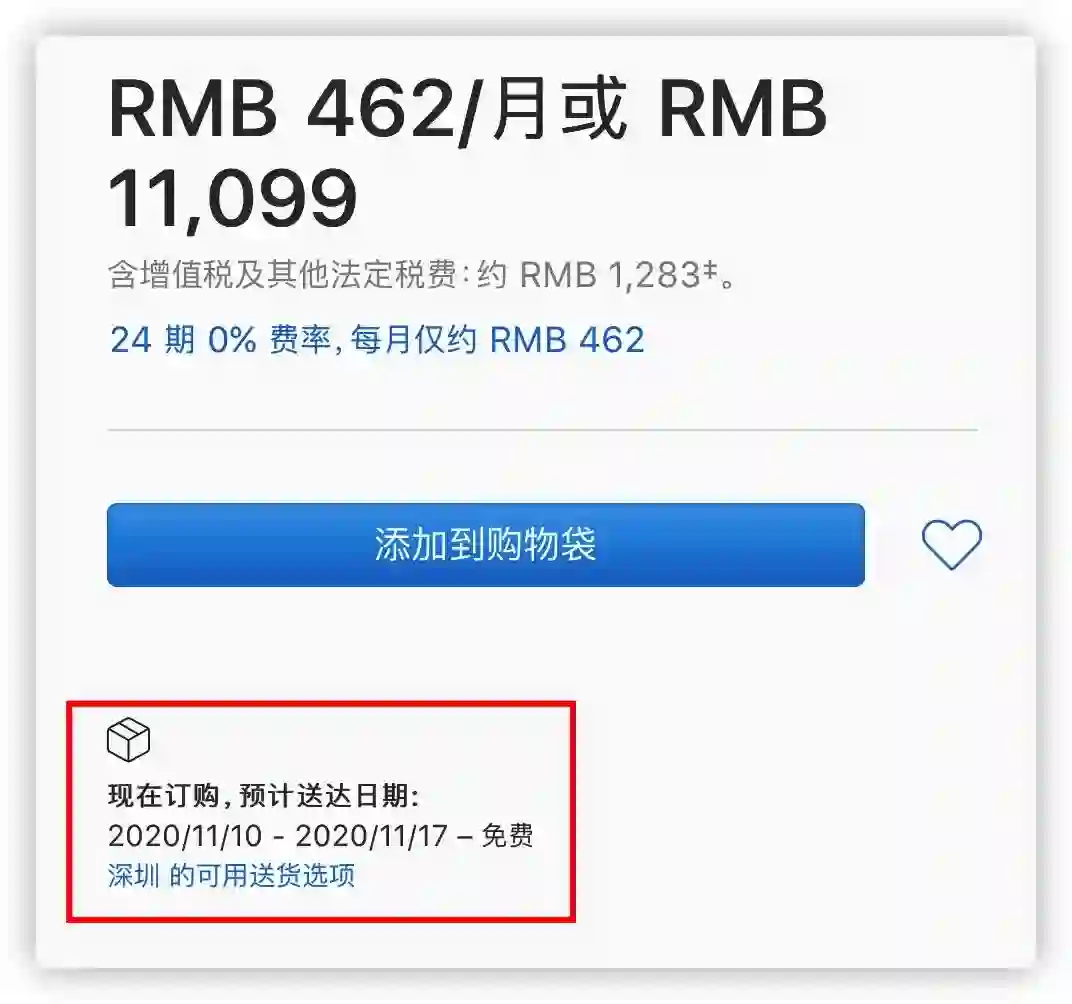Click RMB 462 inside the financing link

tap(567, 340)
